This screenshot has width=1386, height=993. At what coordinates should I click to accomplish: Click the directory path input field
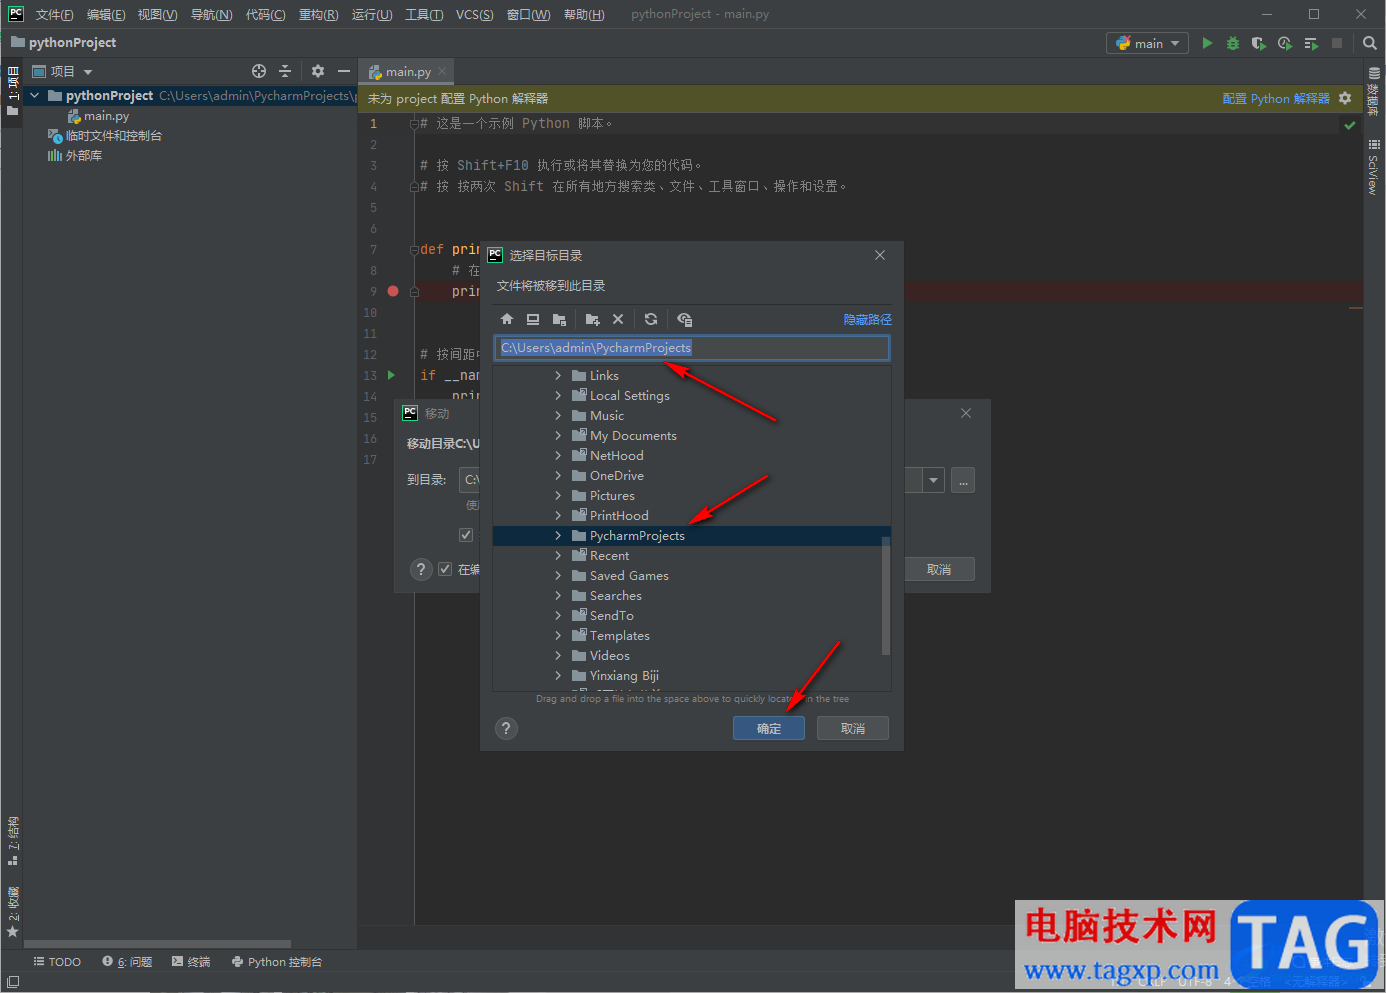691,348
